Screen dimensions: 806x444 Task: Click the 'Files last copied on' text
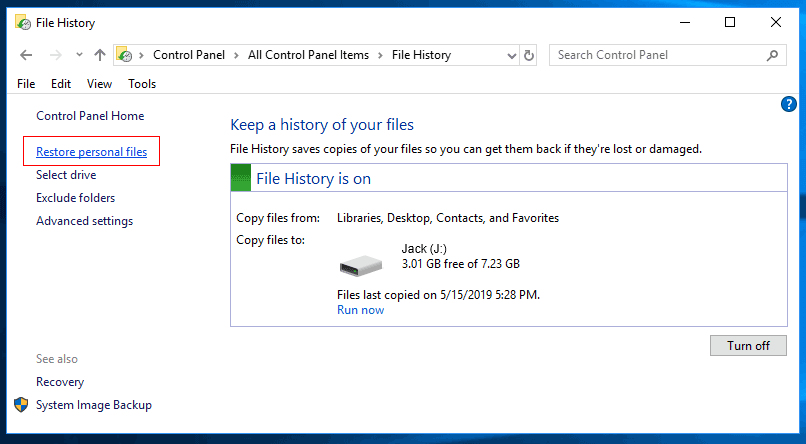(438, 295)
